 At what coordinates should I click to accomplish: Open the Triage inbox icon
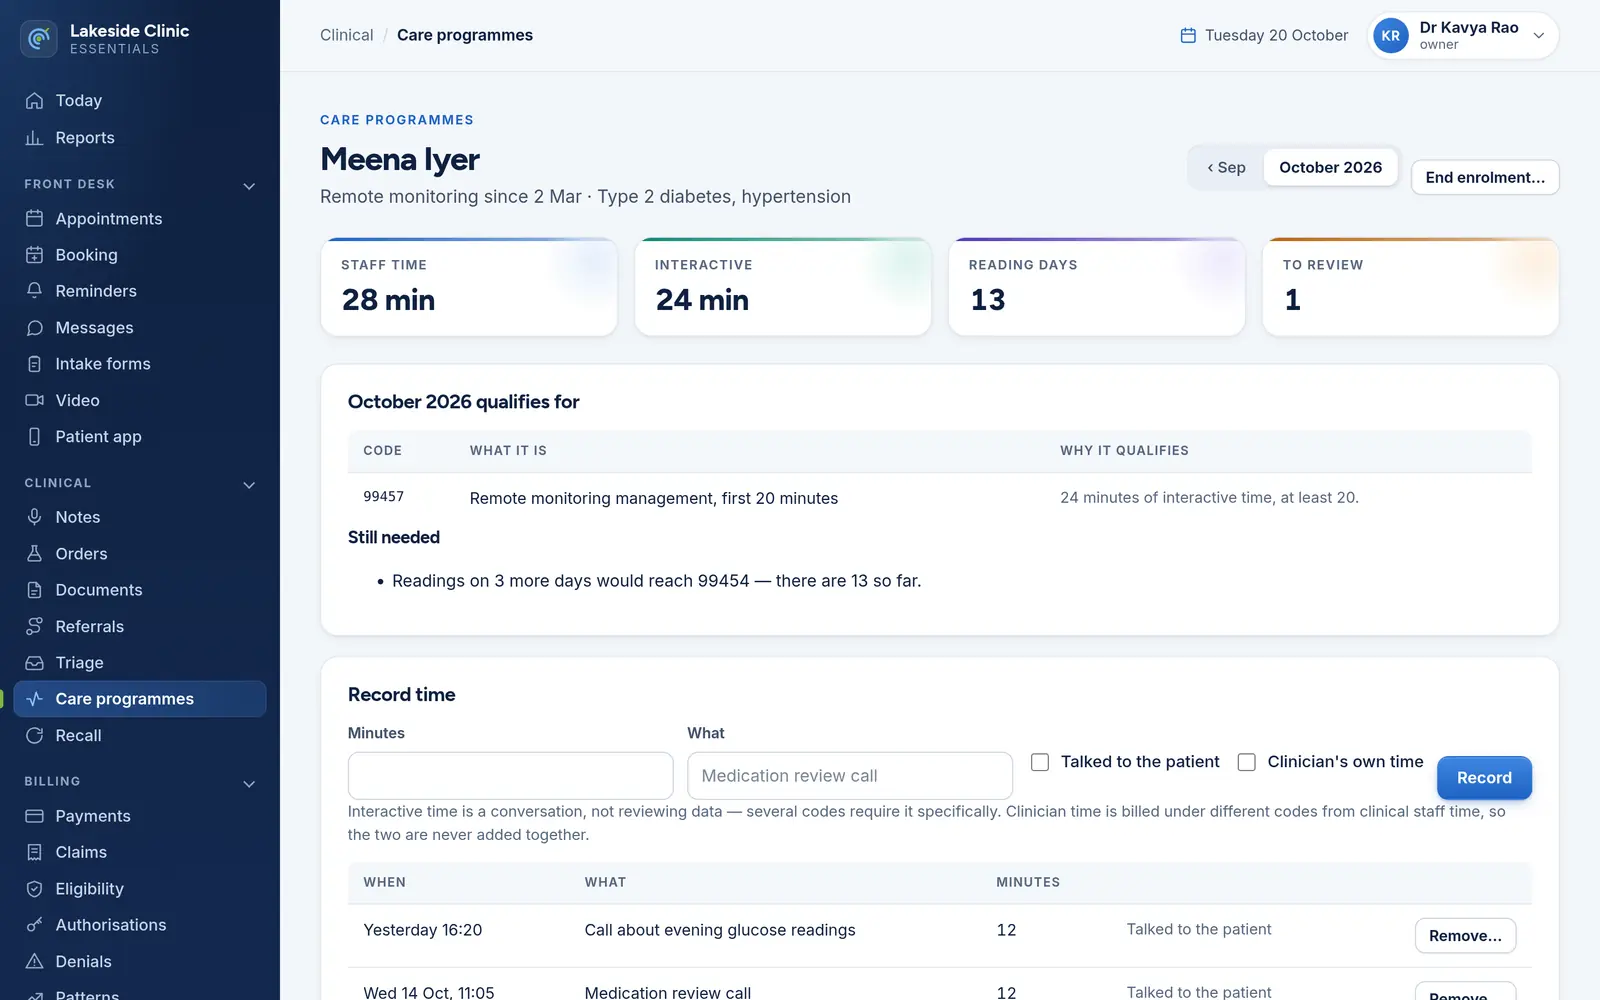point(35,663)
